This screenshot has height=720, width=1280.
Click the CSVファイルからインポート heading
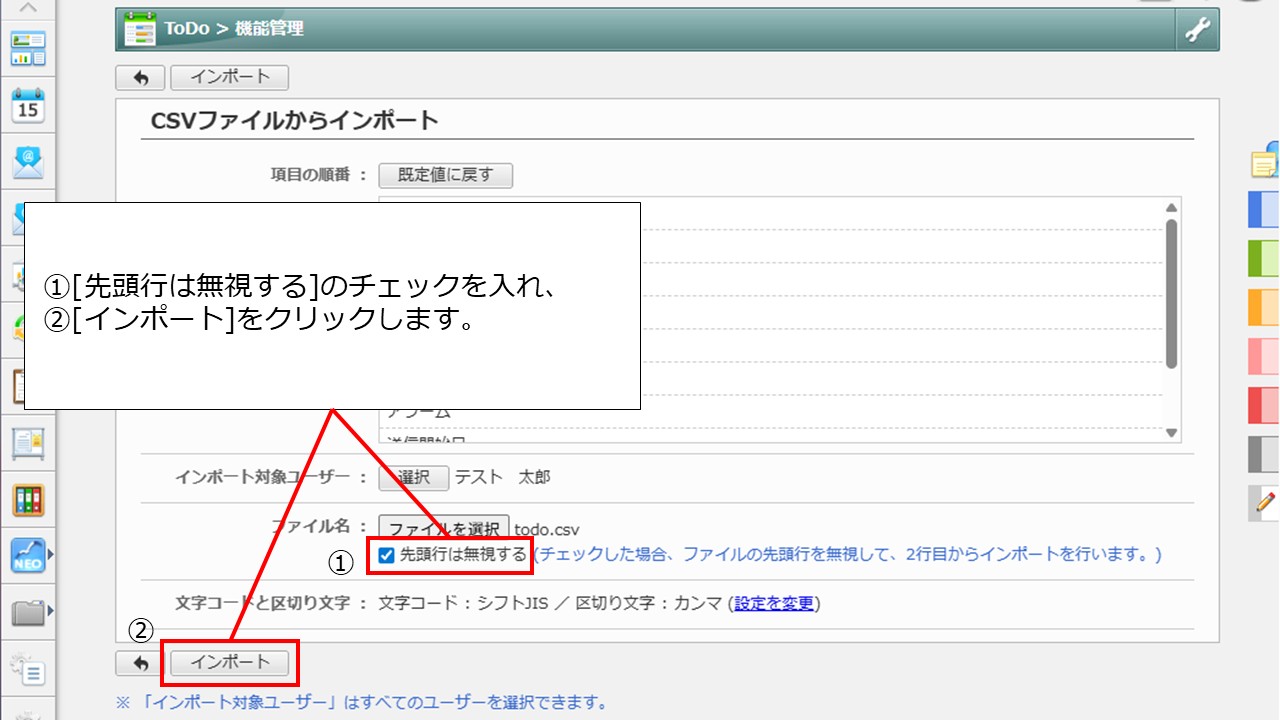coord(295,121)
